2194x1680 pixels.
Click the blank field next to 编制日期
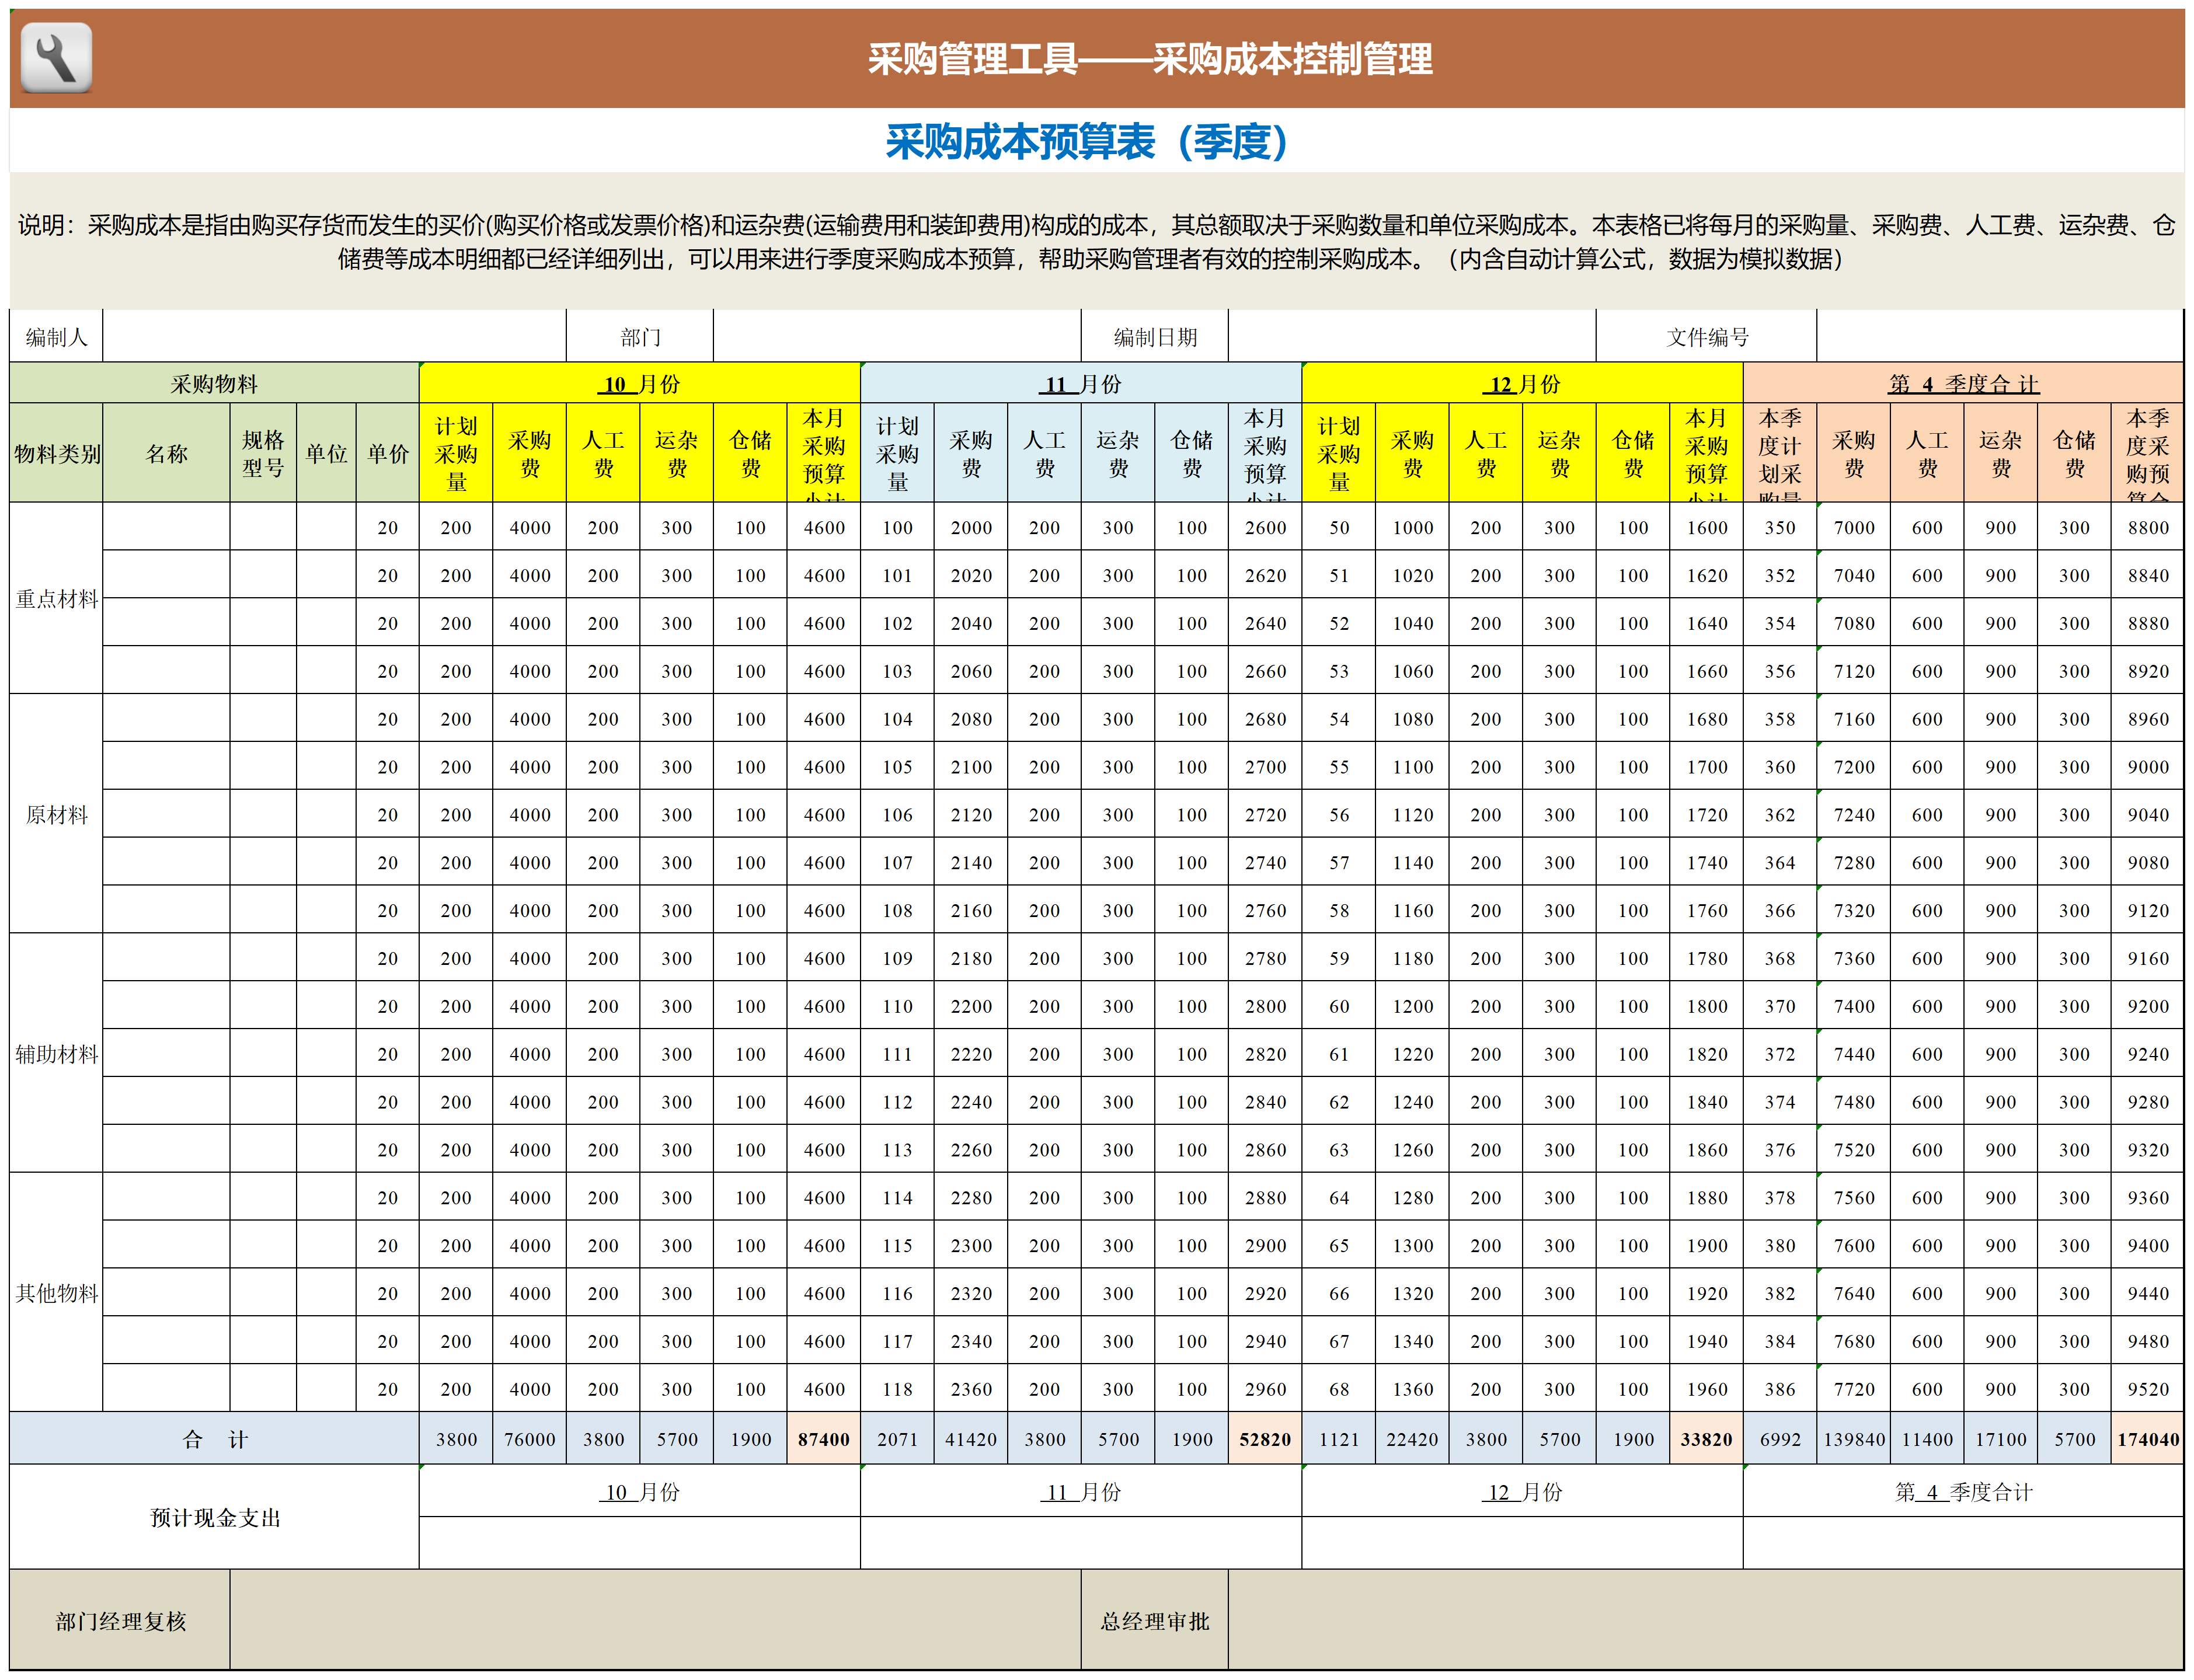click(x=1412, y=337)
